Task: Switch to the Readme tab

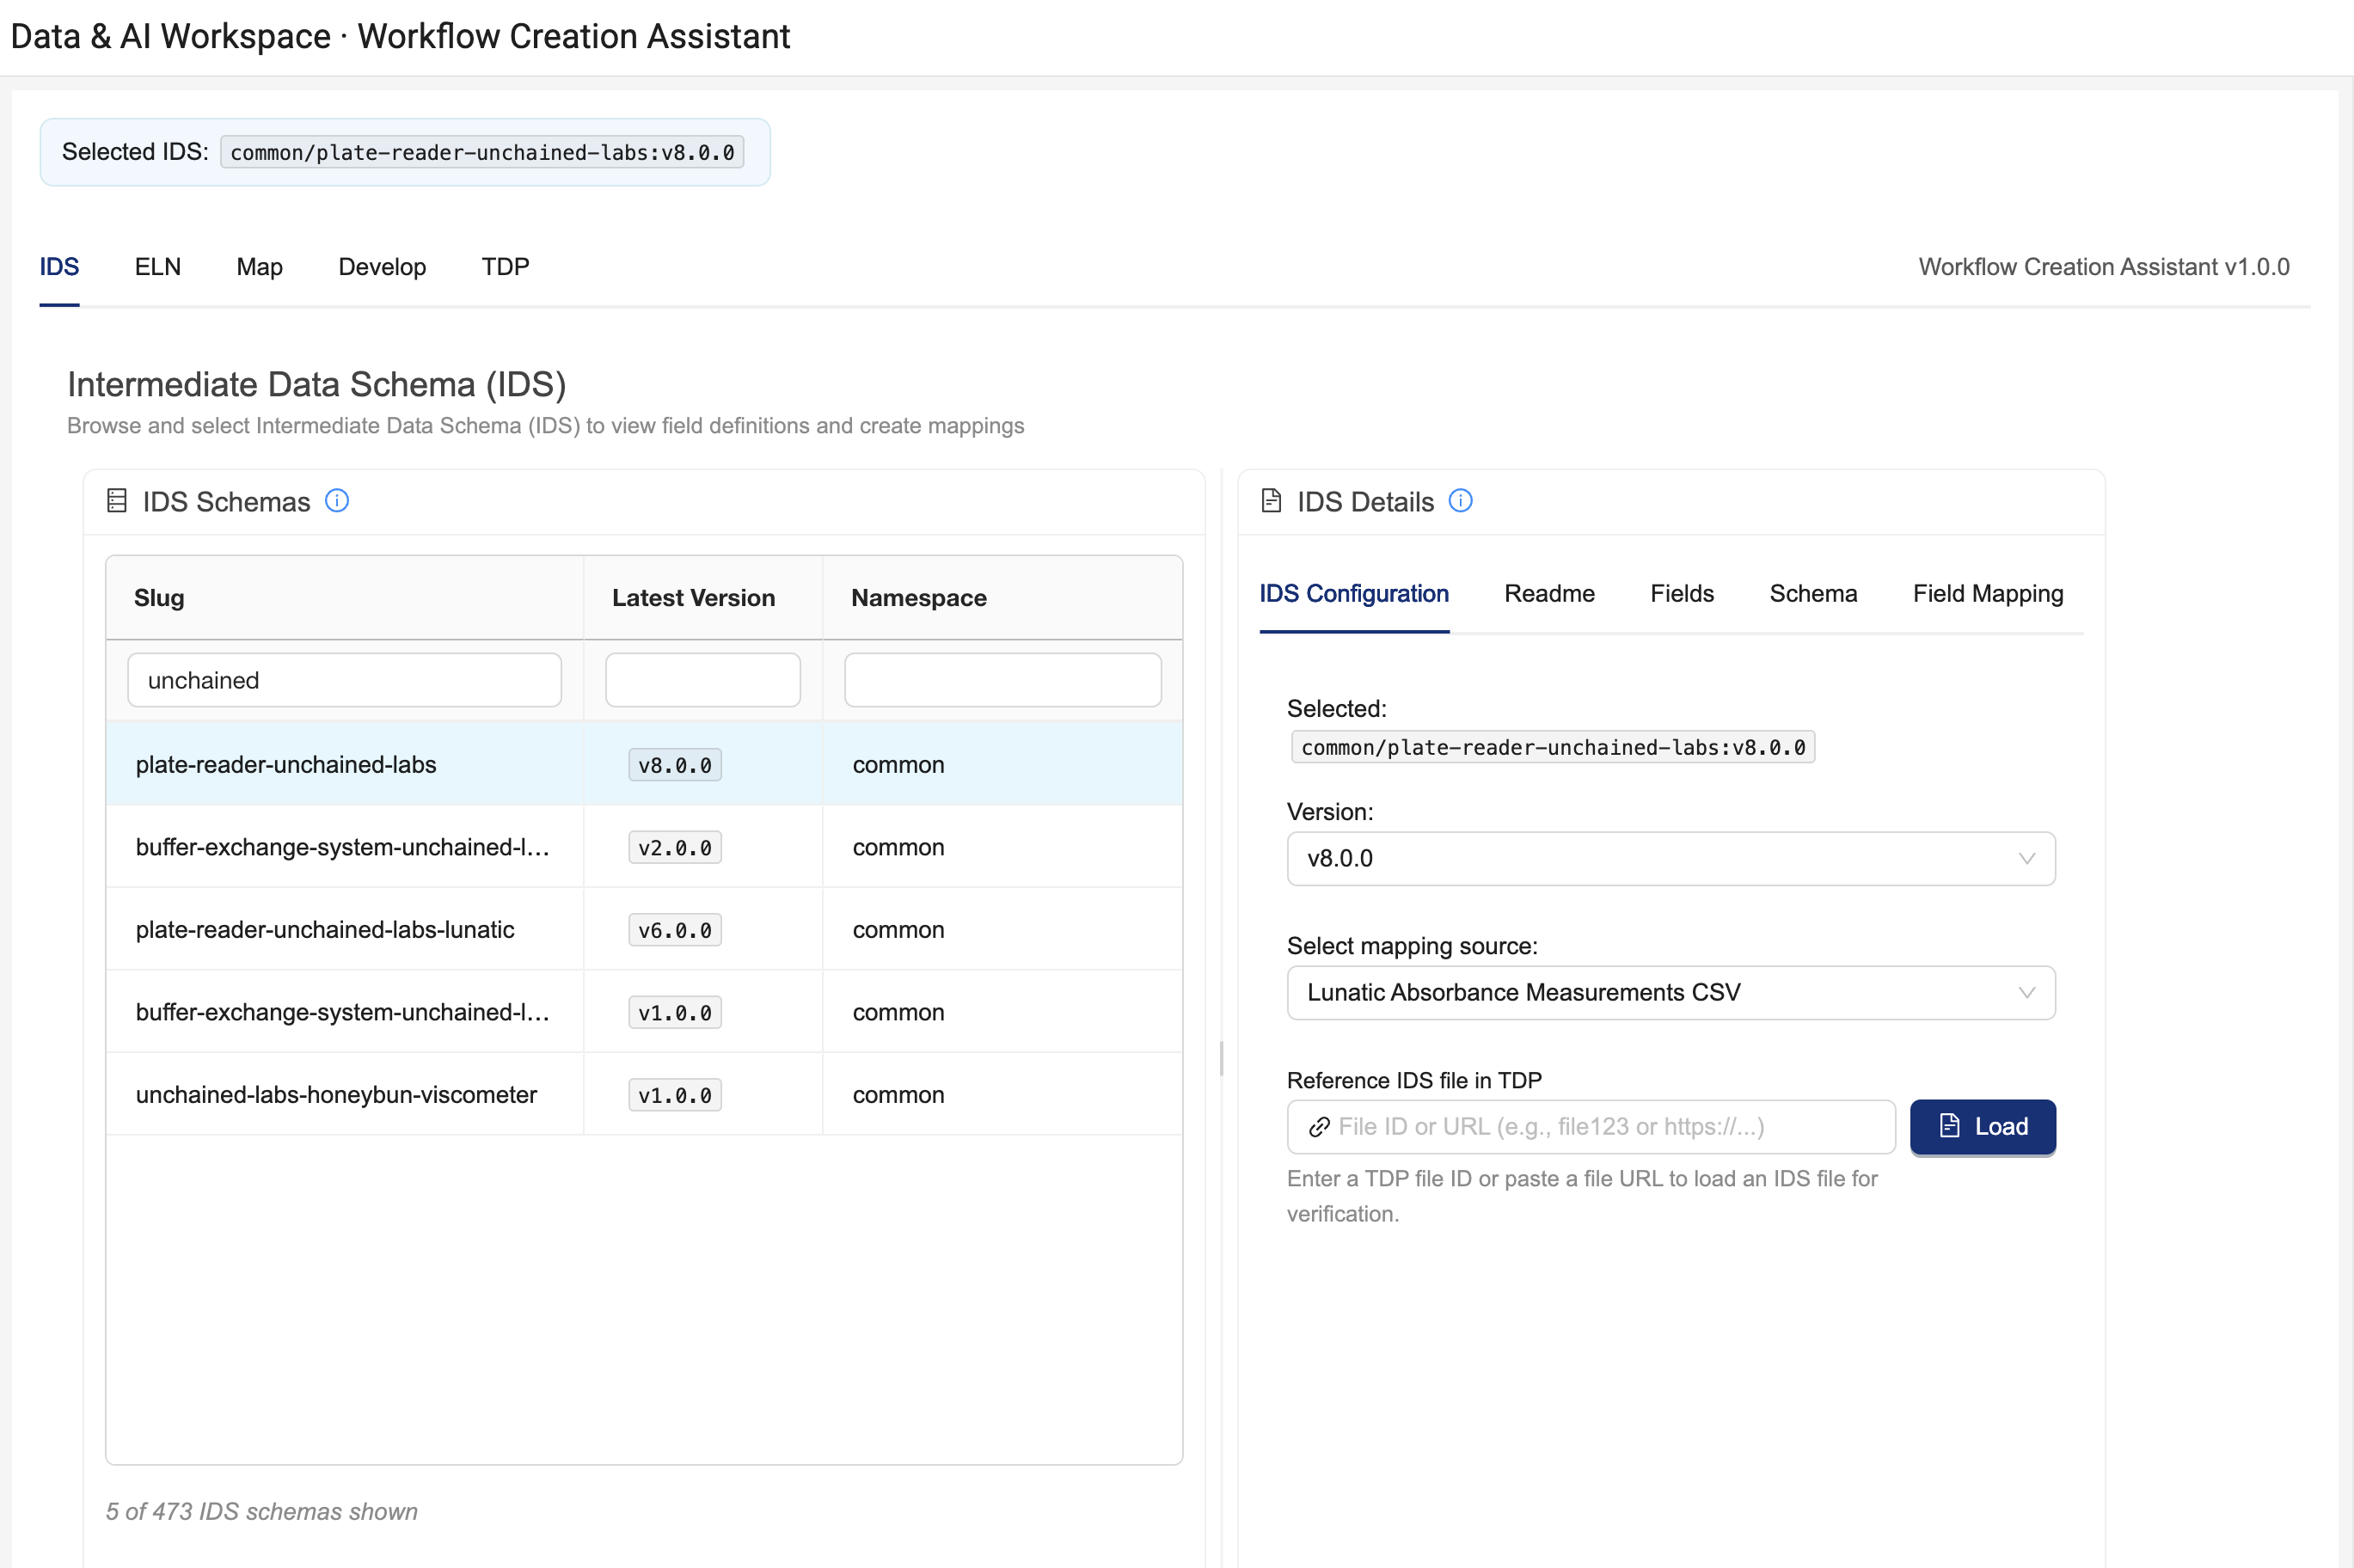Action: click(x=1548, y=593)
